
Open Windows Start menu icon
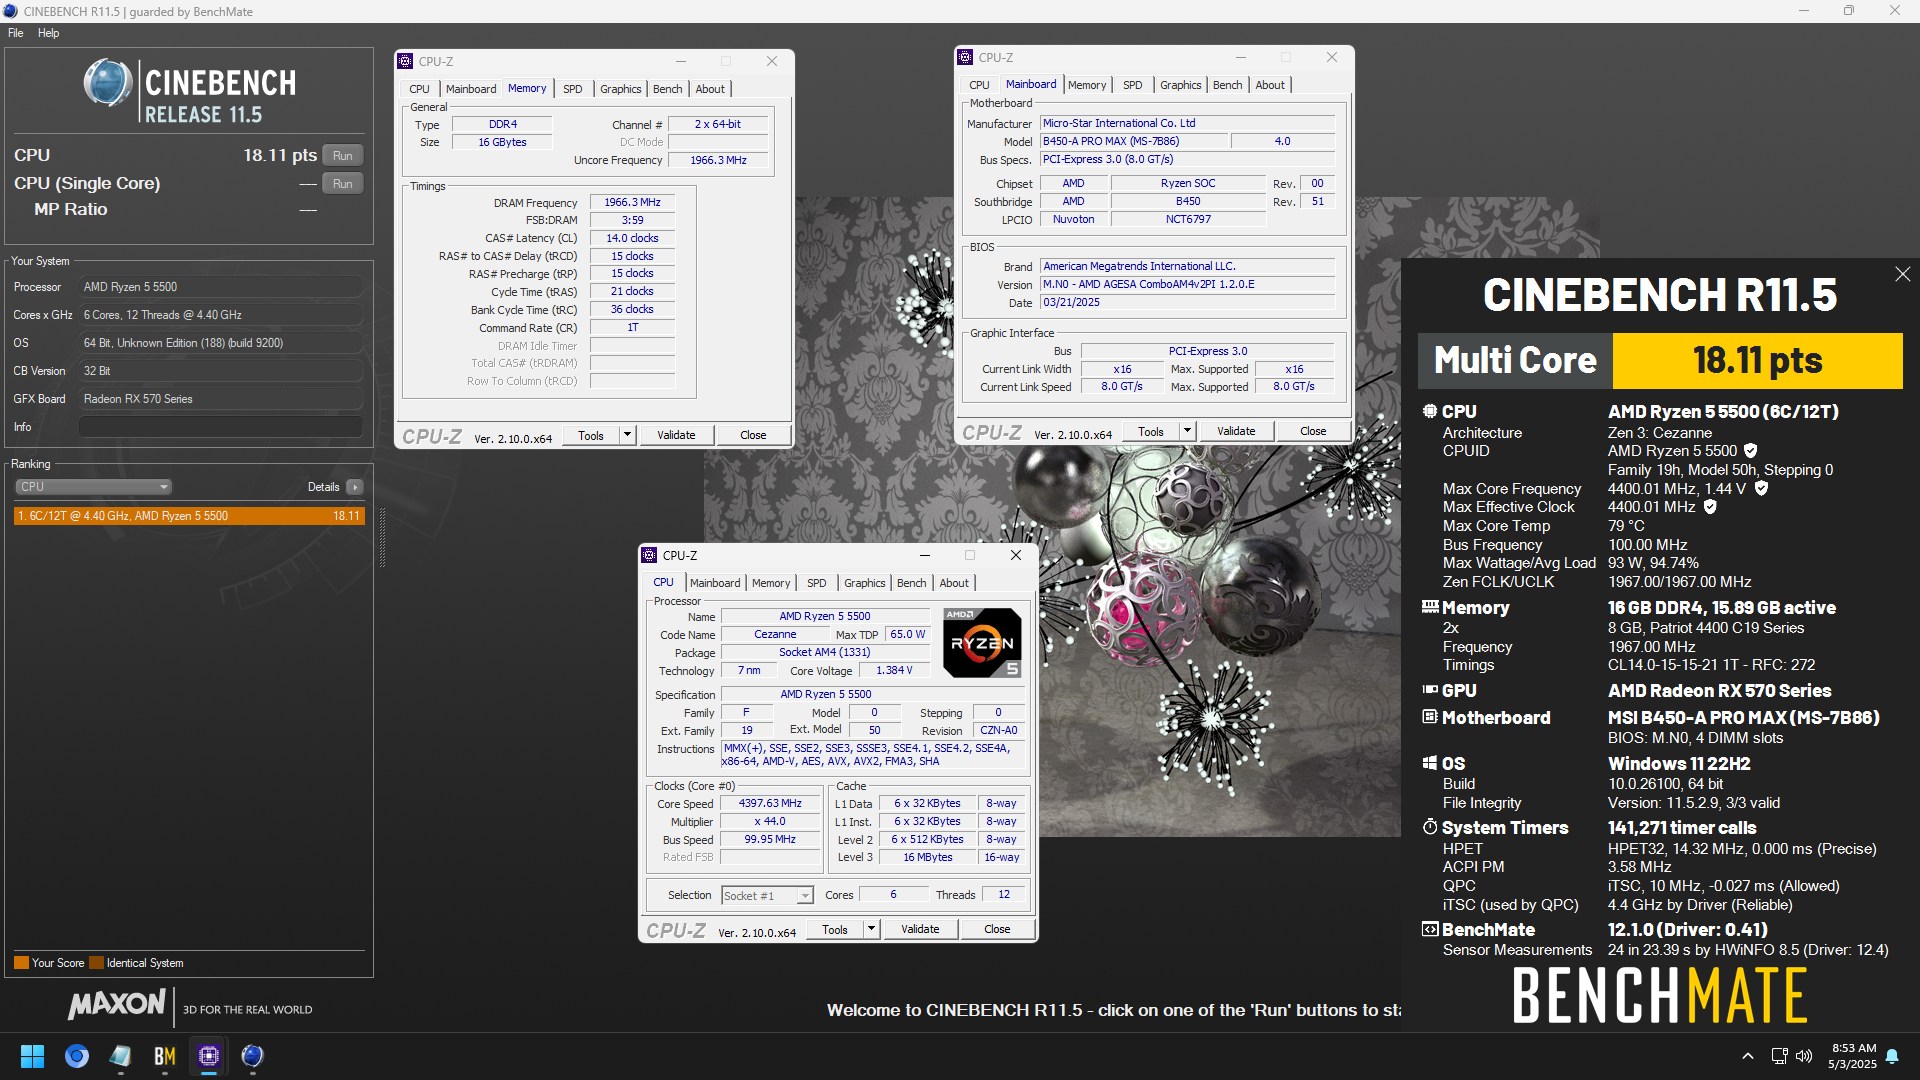(32, 1056)
